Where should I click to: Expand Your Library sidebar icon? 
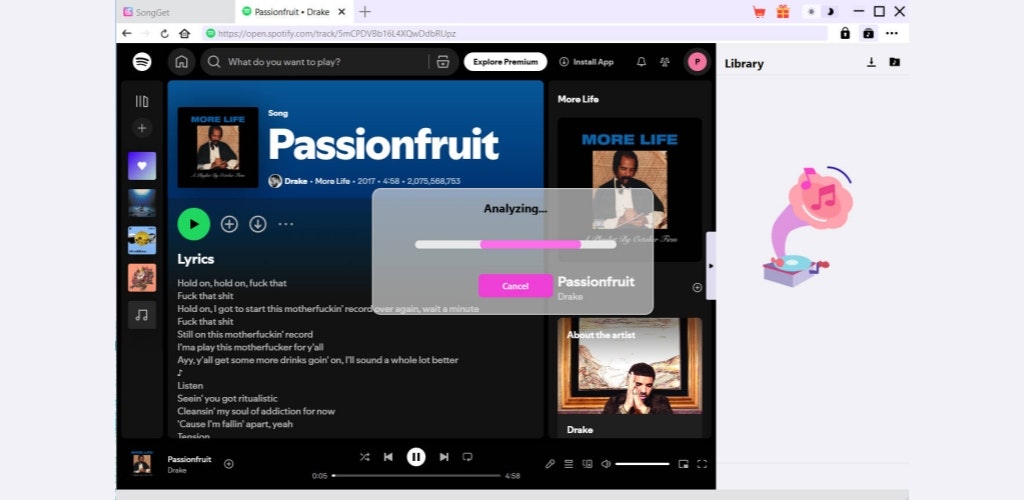pyautogui.click(x=142, y=101)
